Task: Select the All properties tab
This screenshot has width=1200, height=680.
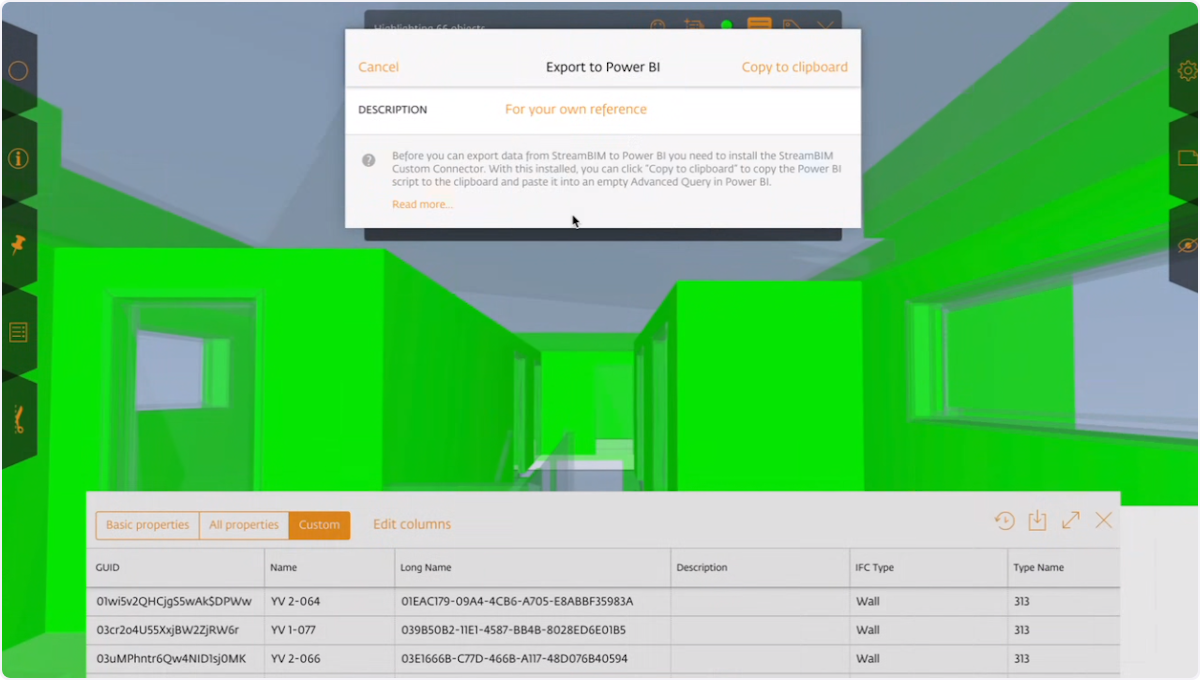Action: tap(244, 525)
